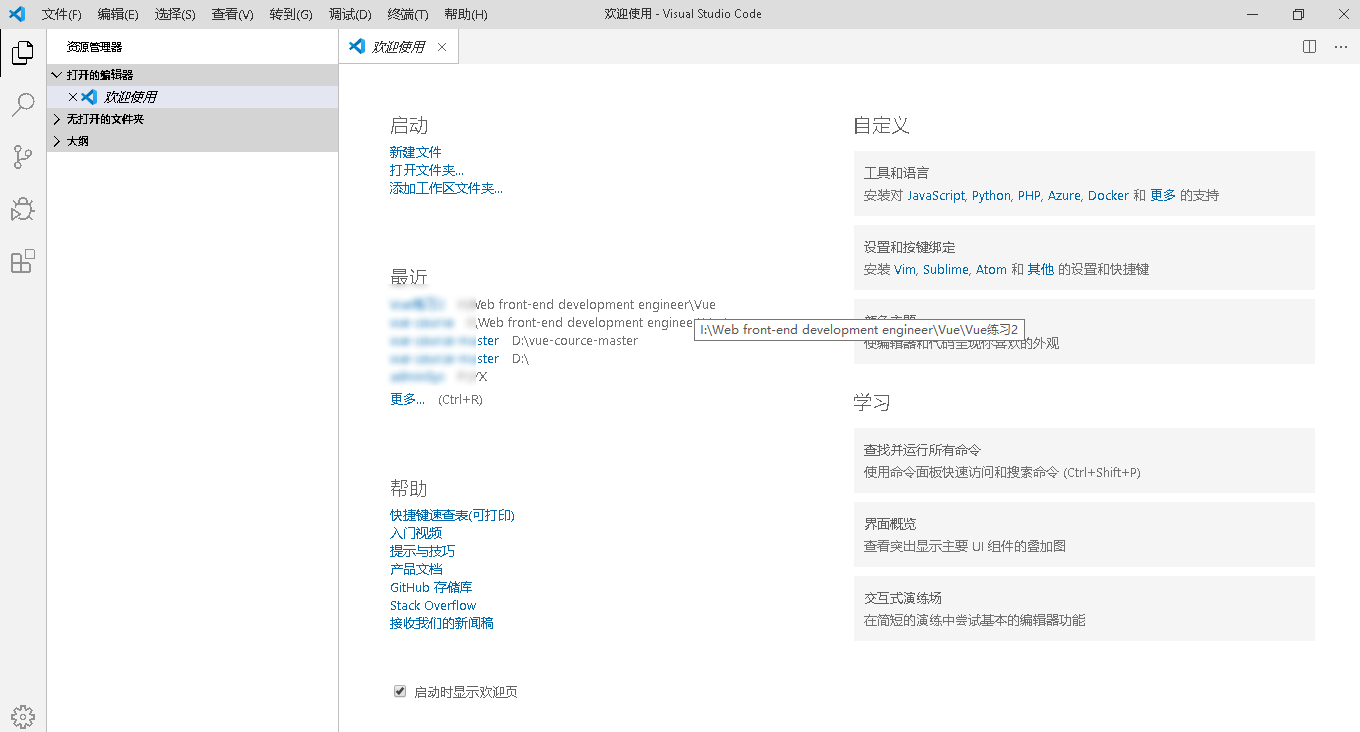
Task: Open the 查看(V) menu
Action: click(233, 14)
